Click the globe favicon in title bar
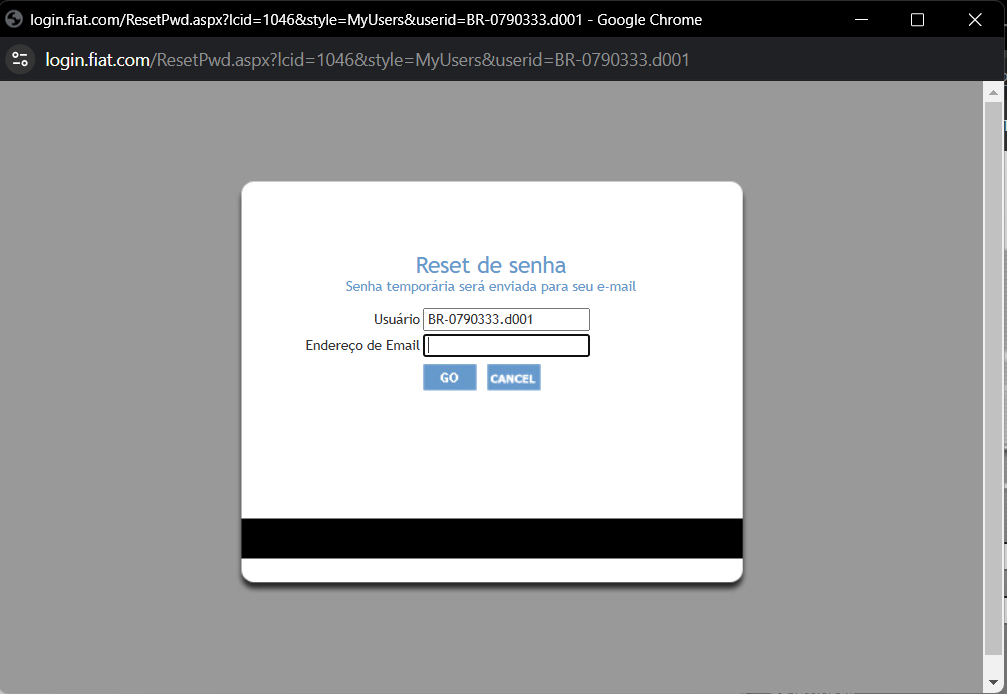 (x=13, y=19)
